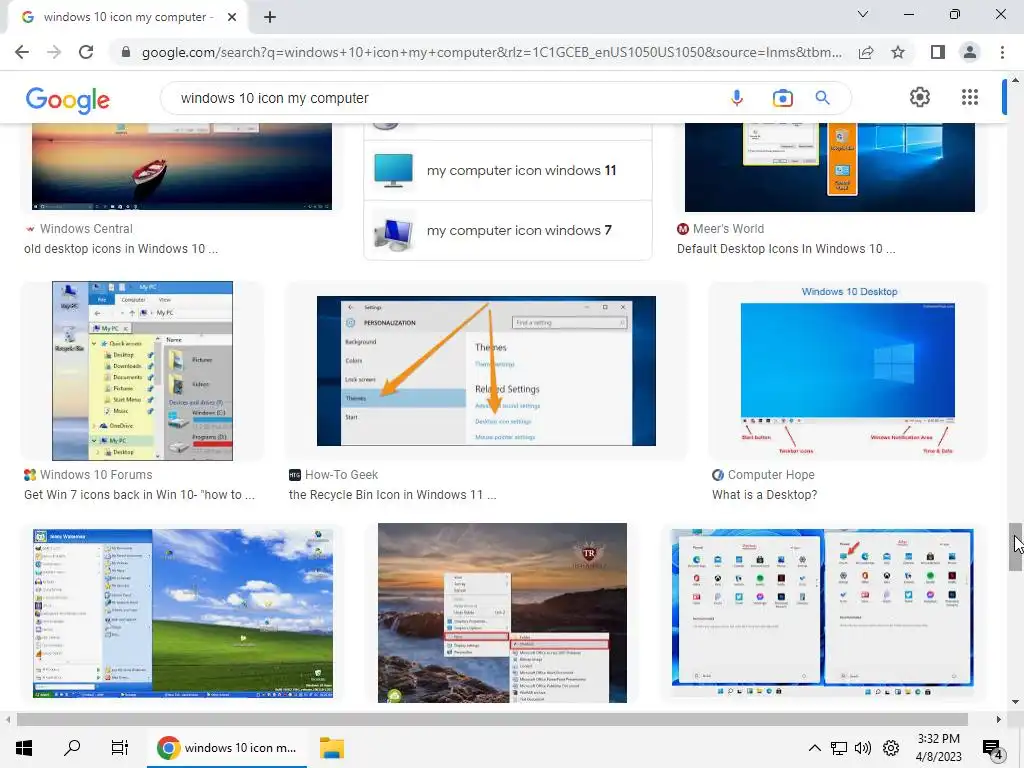Open Google quick settings gear
Image resolution: width=1024 pixels, height=768 pixels.
920,97
